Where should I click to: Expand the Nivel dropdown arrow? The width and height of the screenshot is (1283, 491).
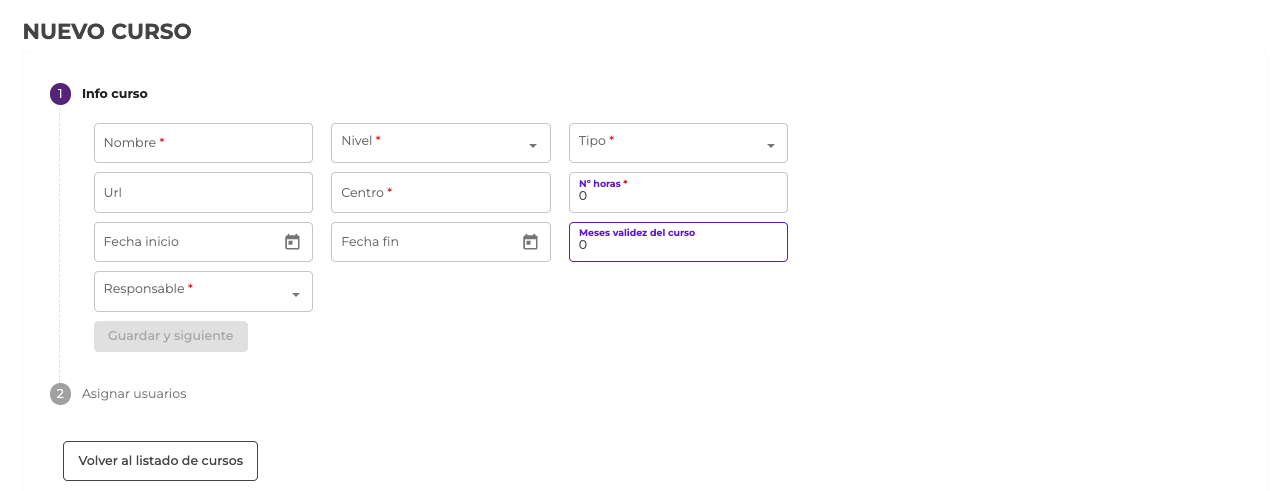(x=533, y=146)
